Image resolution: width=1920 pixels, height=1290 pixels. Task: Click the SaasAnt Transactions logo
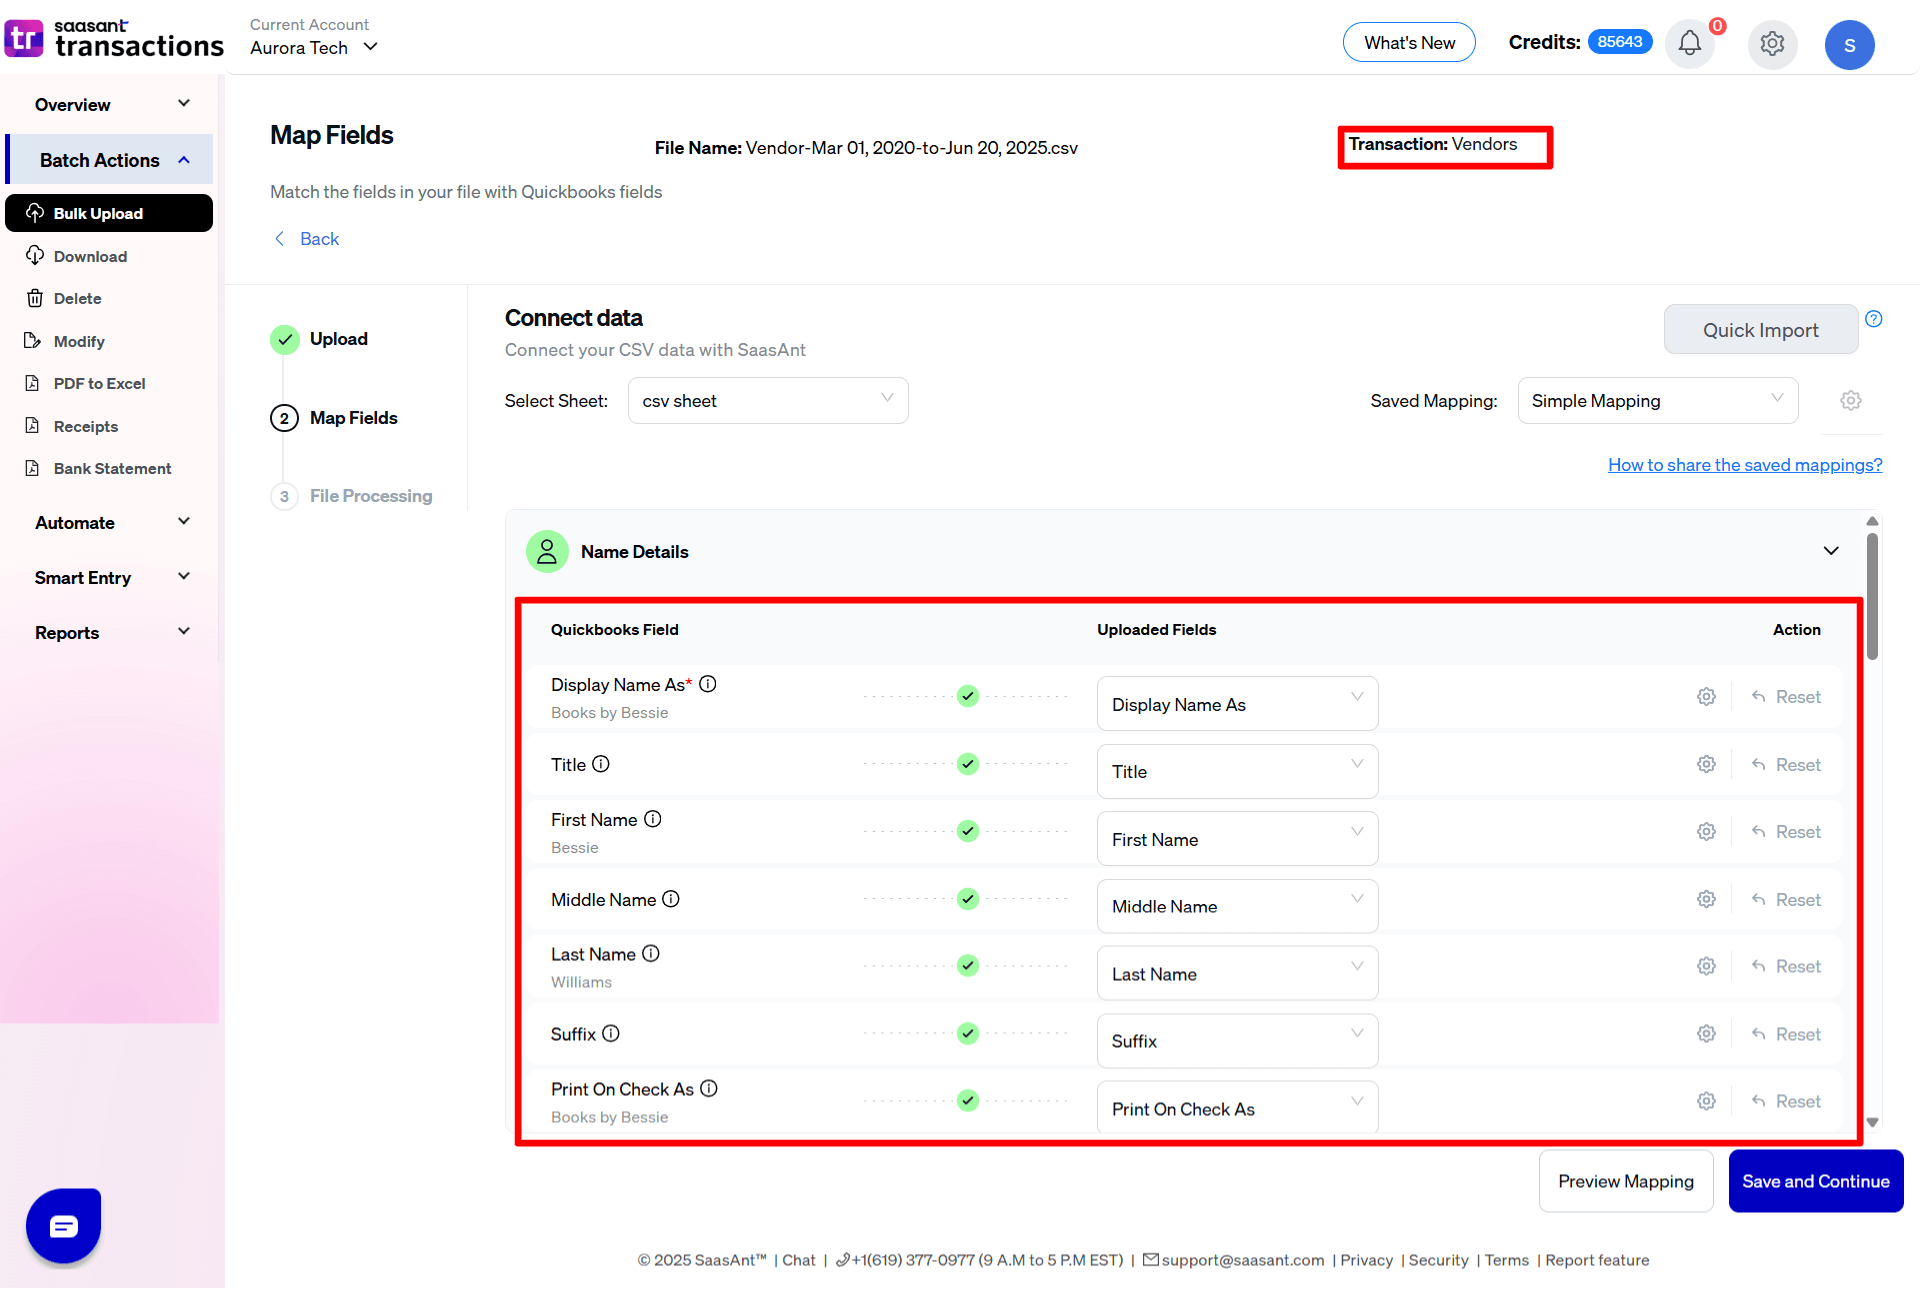point(114,38)
